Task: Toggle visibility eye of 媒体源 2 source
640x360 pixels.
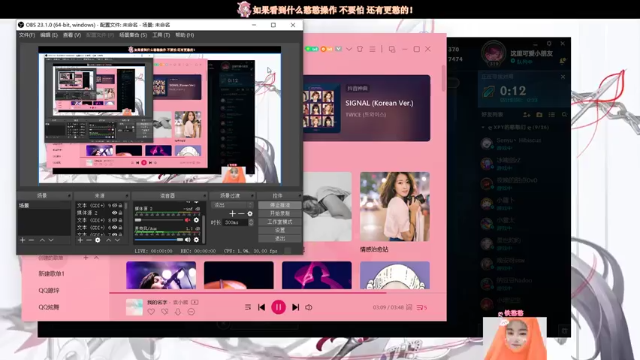Action: pos(115,213)
